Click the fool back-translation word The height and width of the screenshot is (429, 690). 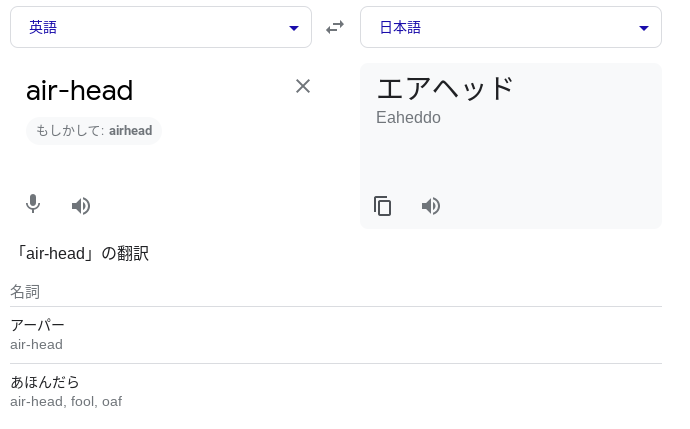point(82,401)
